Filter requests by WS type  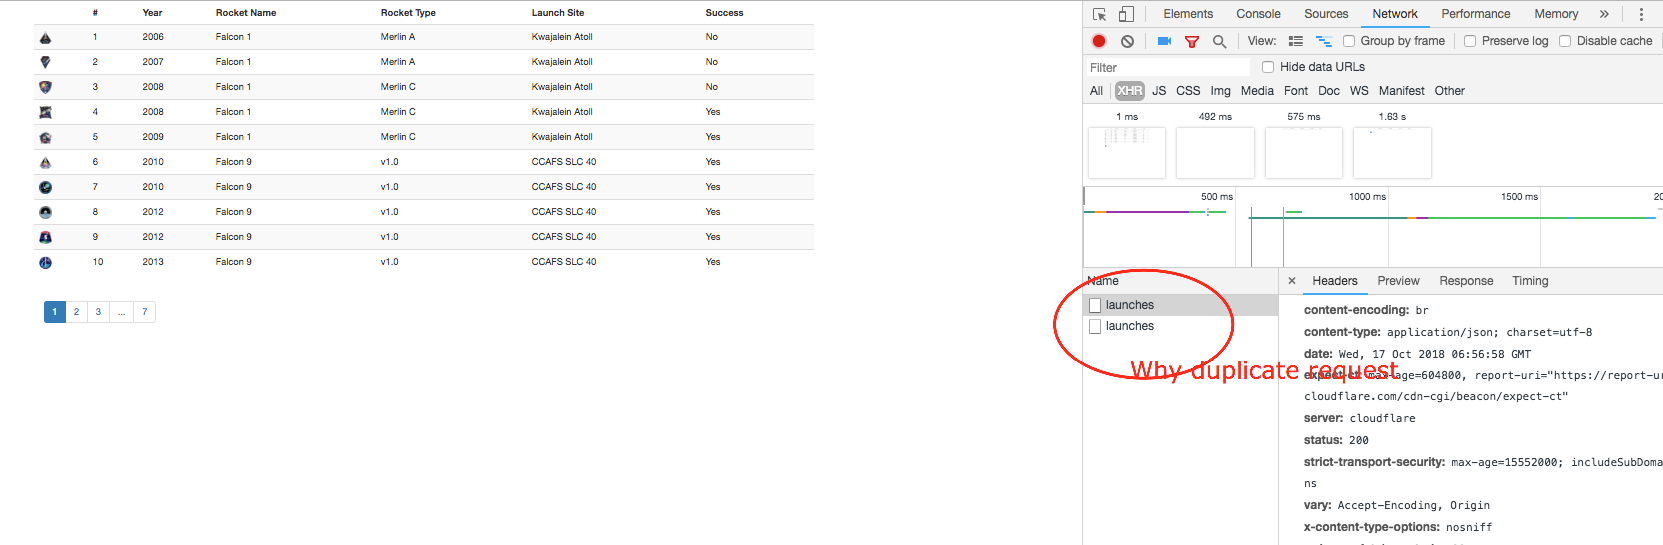click(1359, 91)
